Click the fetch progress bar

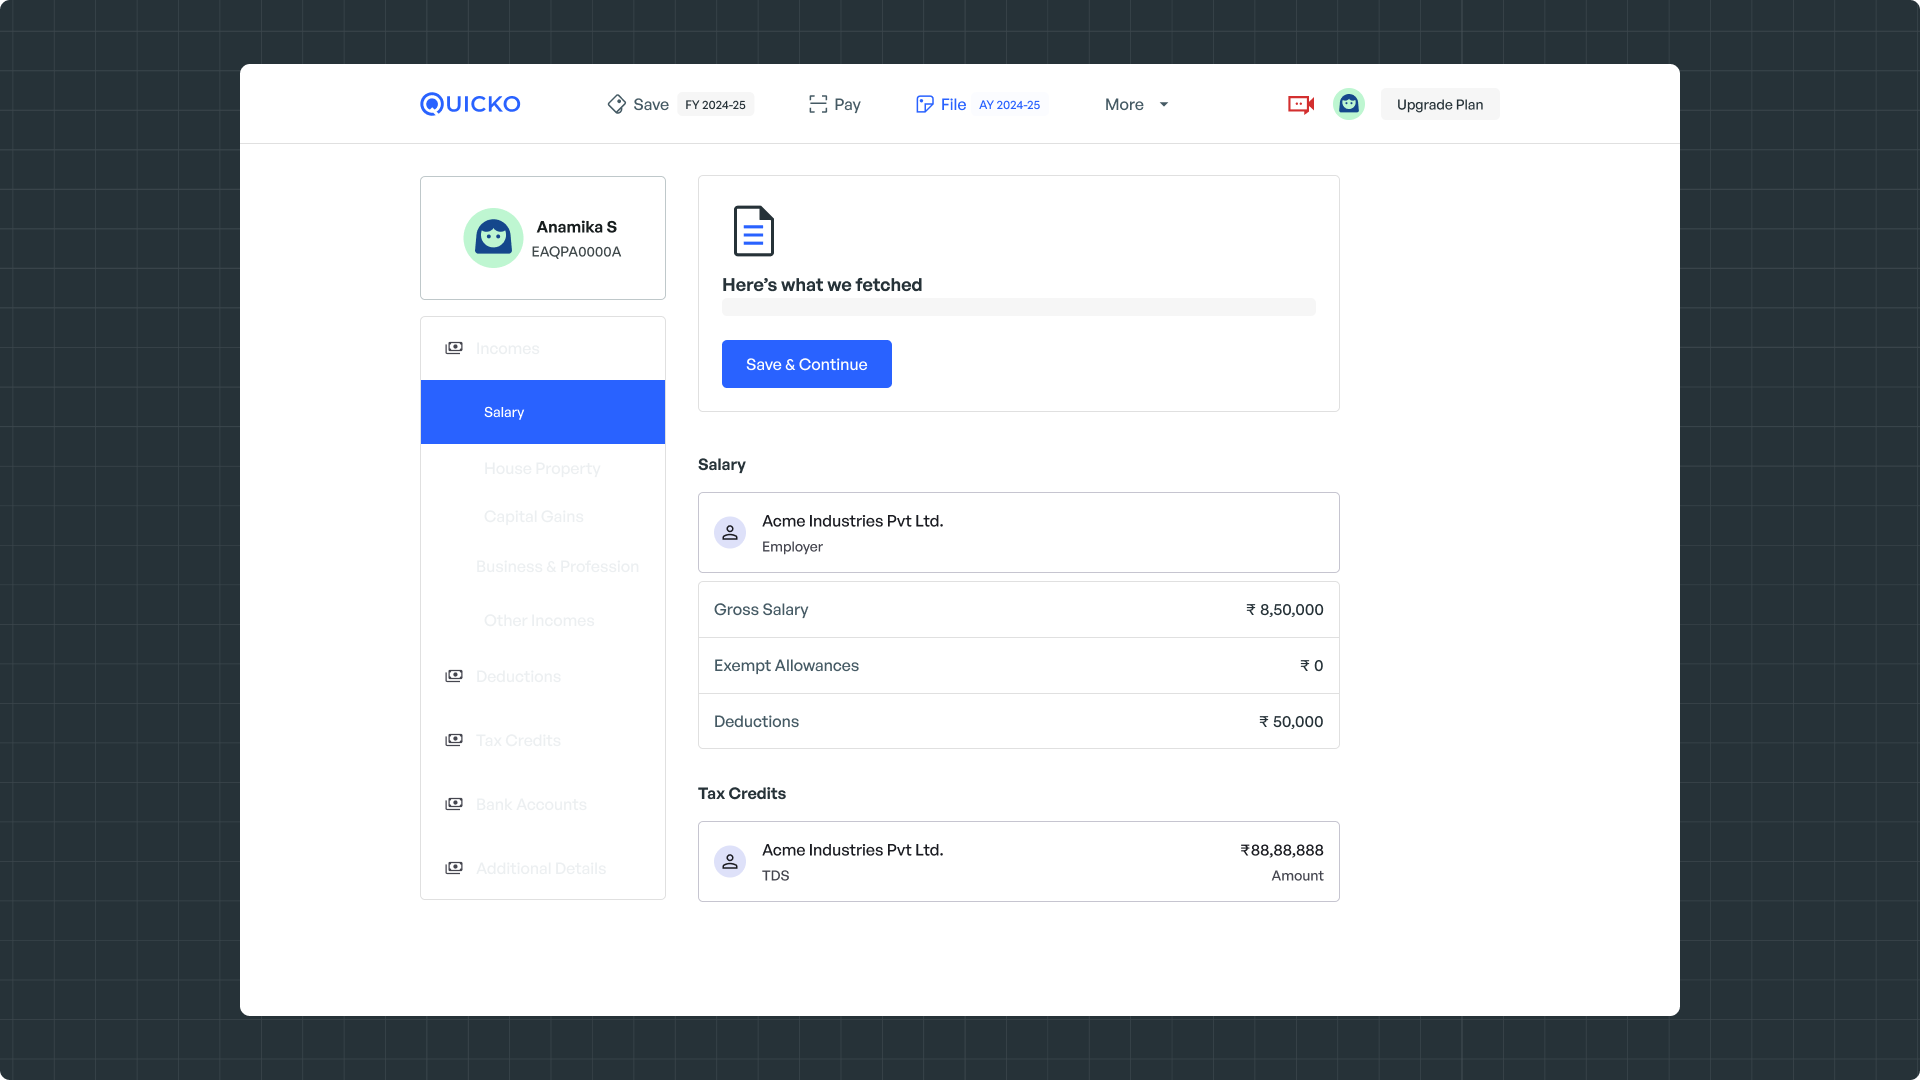click(1018, 307)
